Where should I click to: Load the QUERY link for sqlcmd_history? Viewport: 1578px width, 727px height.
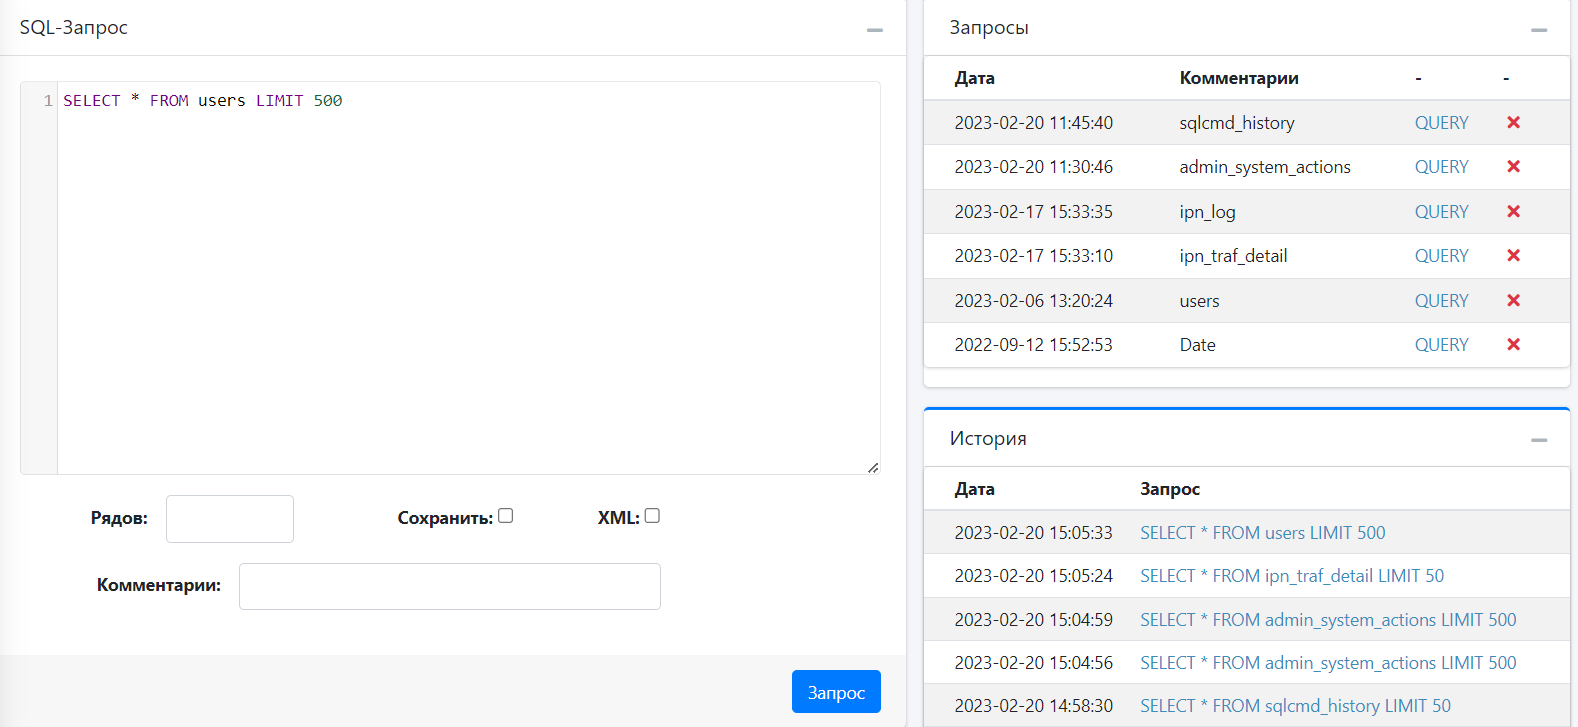click(1441, 123)
